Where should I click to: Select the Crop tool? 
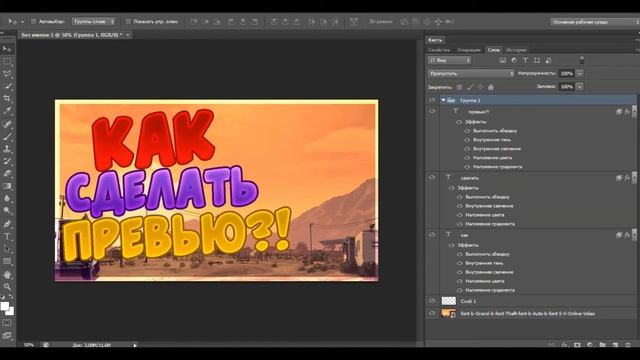pyautogui.click(x=7, y=98)
